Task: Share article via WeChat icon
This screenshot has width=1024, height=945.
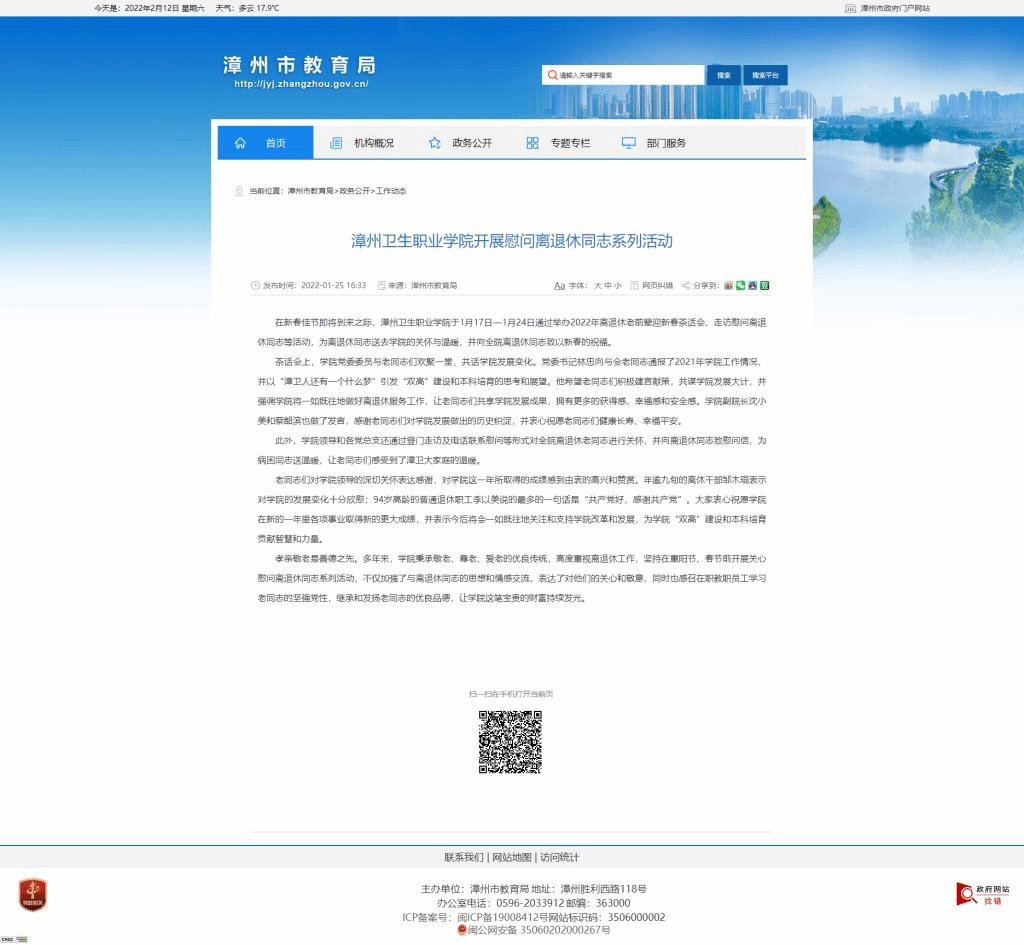Action: click(x=741, y=286)
